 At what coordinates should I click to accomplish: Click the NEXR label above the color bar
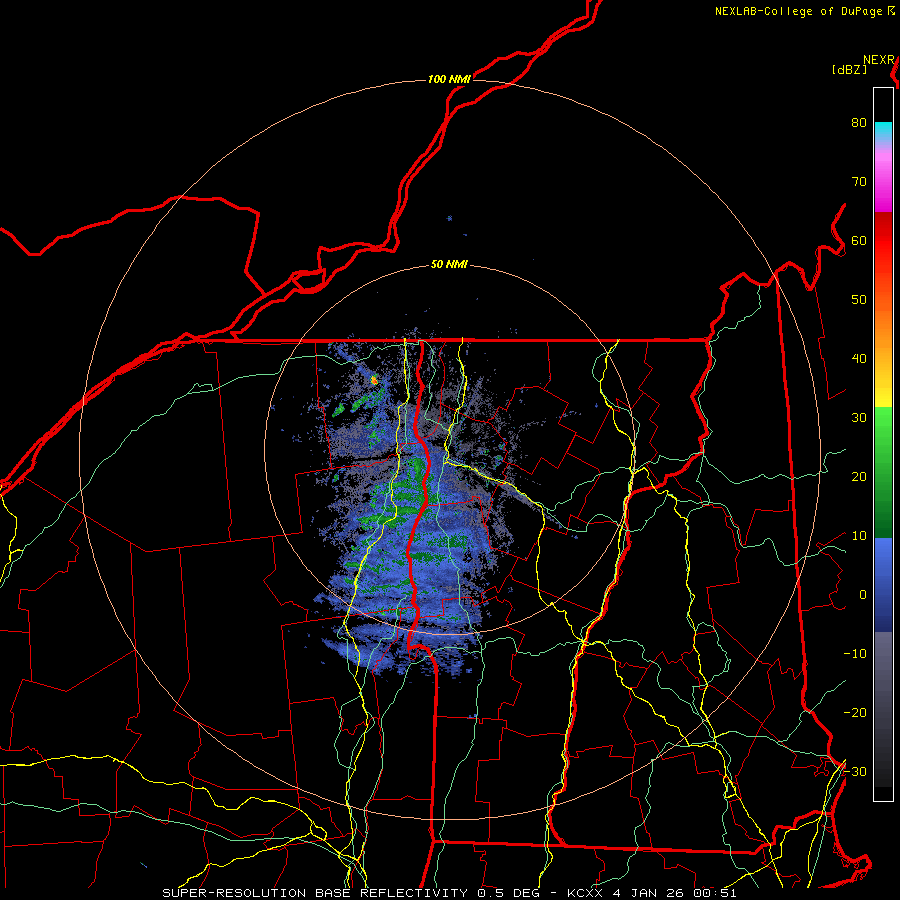pyautogui.click(x=879, y=60)
